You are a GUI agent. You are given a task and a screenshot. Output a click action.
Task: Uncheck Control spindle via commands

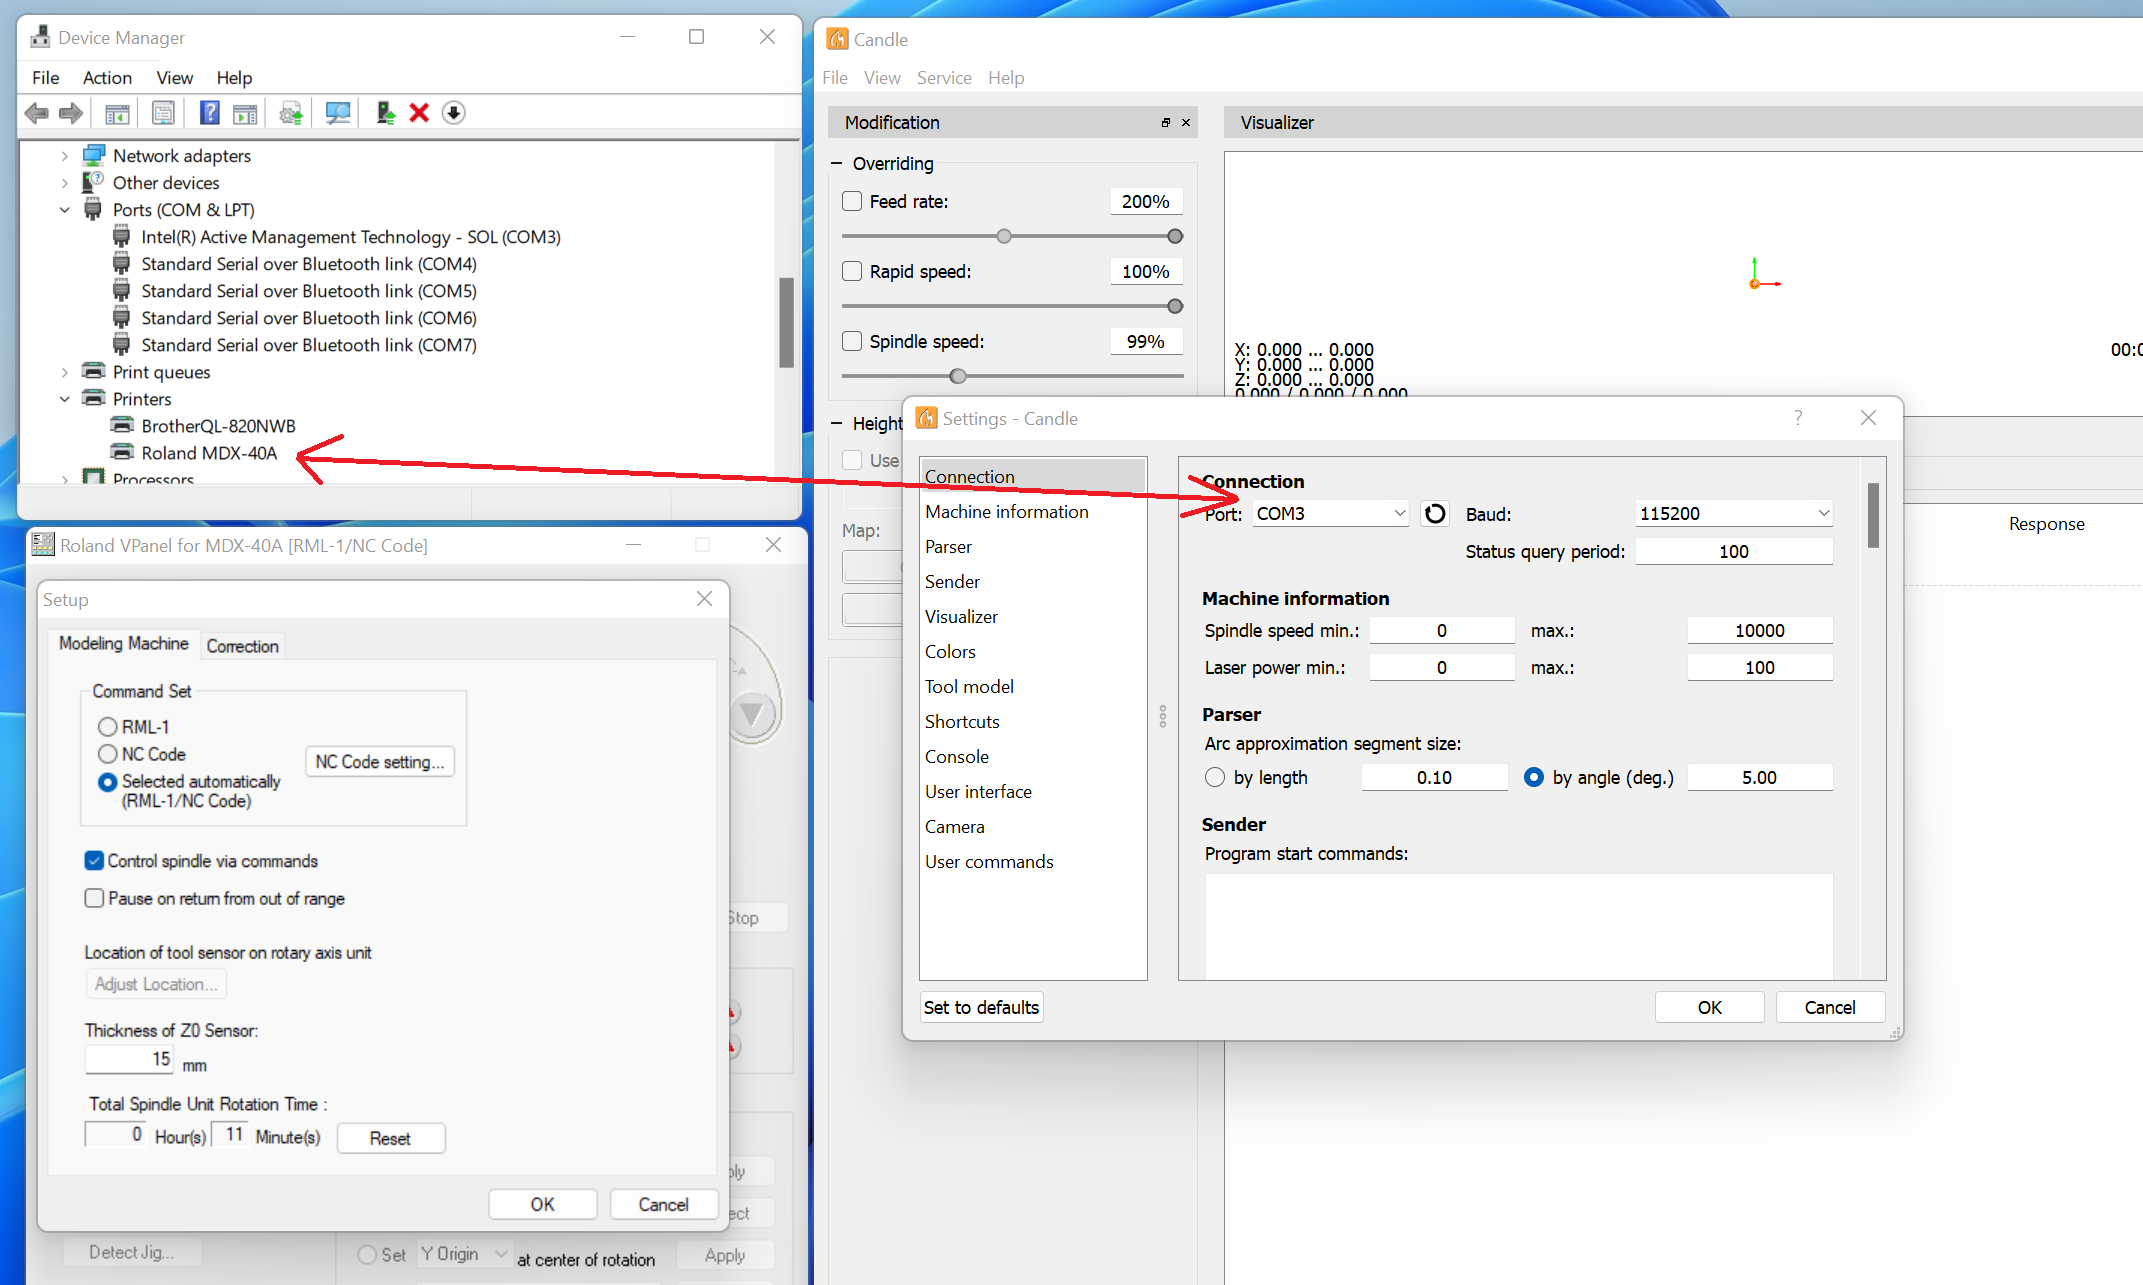pyautogui.click(x=94, y=861)
